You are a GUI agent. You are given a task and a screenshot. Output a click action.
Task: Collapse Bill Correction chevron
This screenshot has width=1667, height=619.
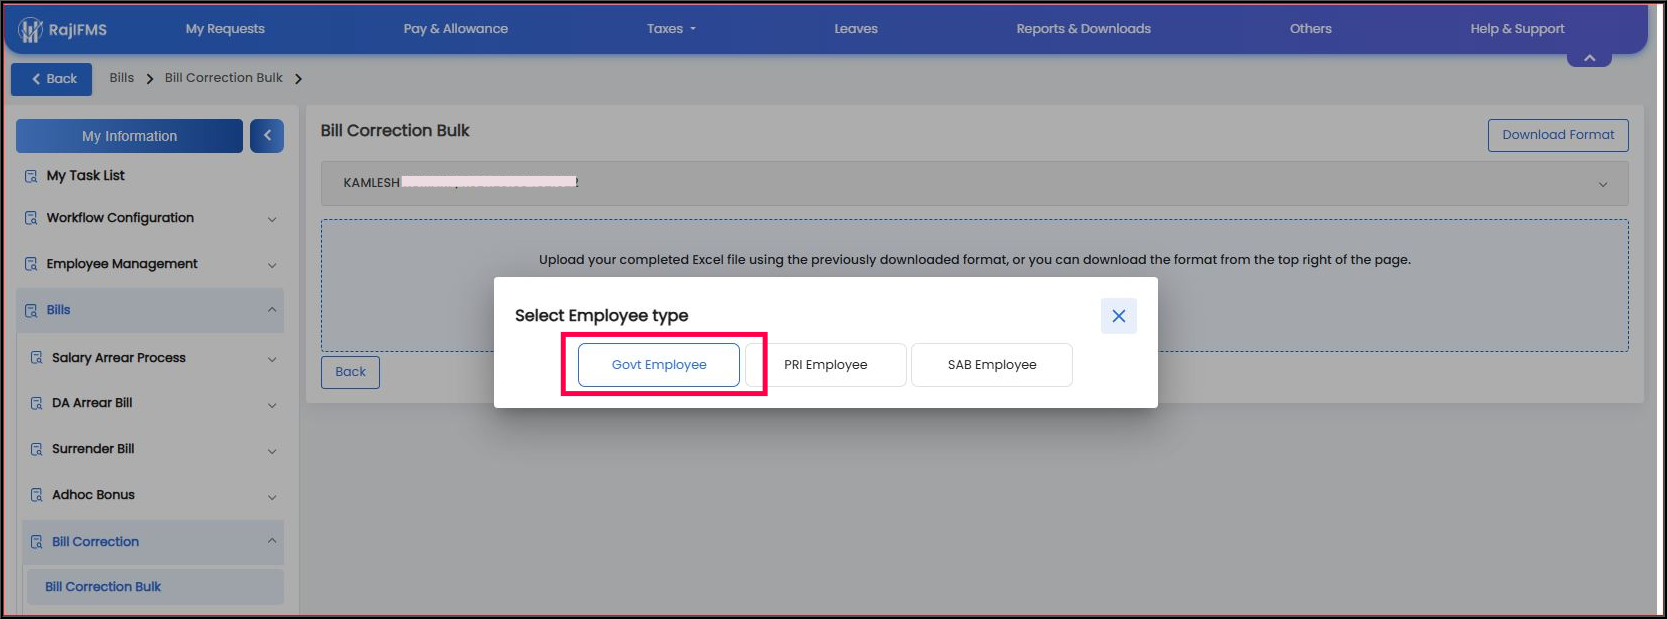[272, 541]
